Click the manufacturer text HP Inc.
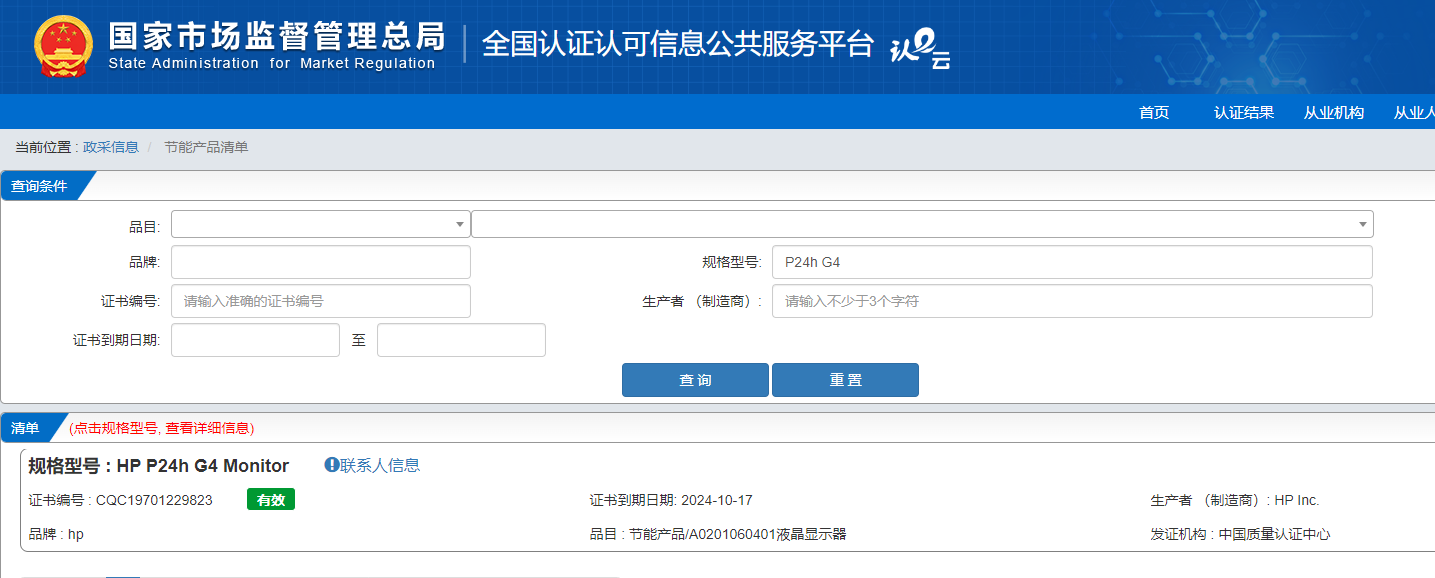The image size is (1435, 578). click(x=1297, y=500)
